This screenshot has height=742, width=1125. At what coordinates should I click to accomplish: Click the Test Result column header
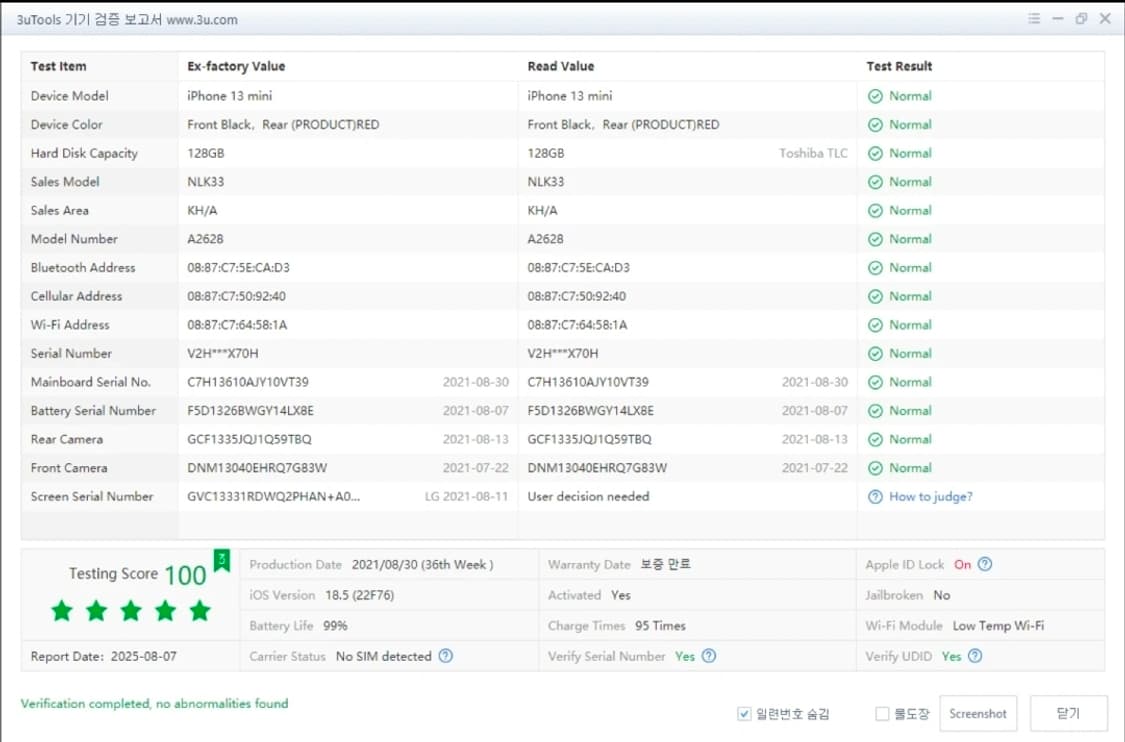899,66
